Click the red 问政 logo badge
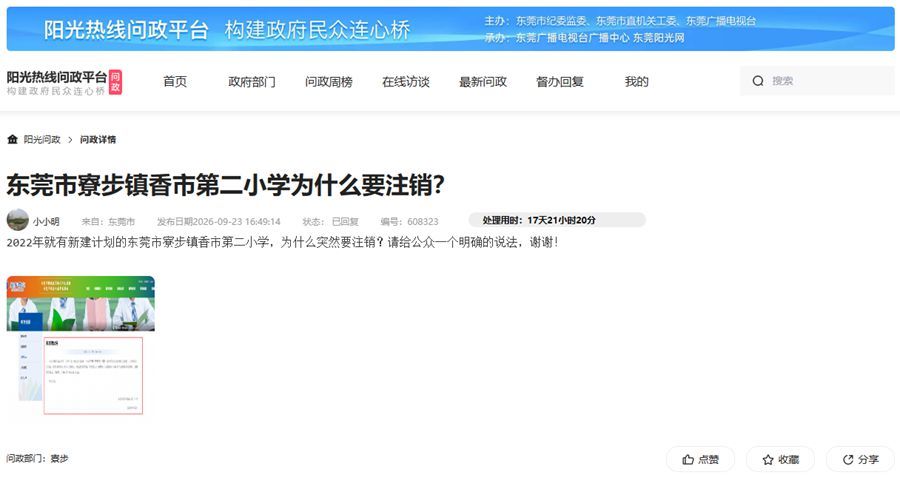 [115, 82]
